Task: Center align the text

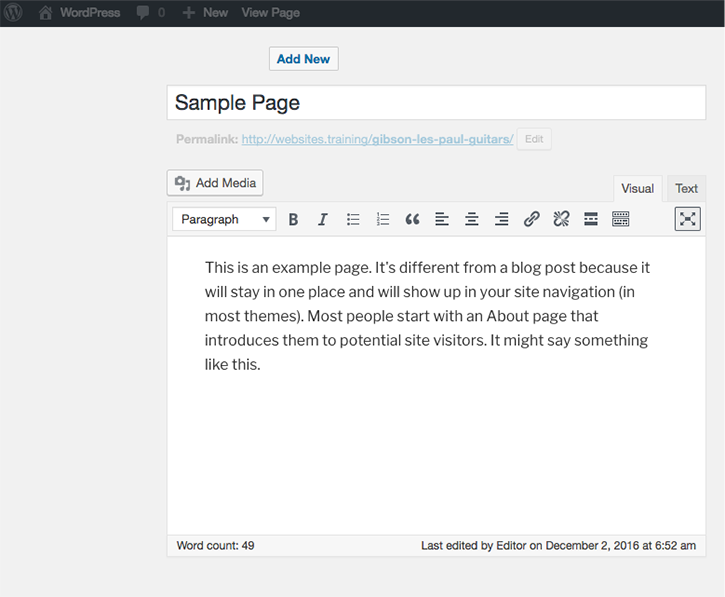Action: click(x=472, y=220)
